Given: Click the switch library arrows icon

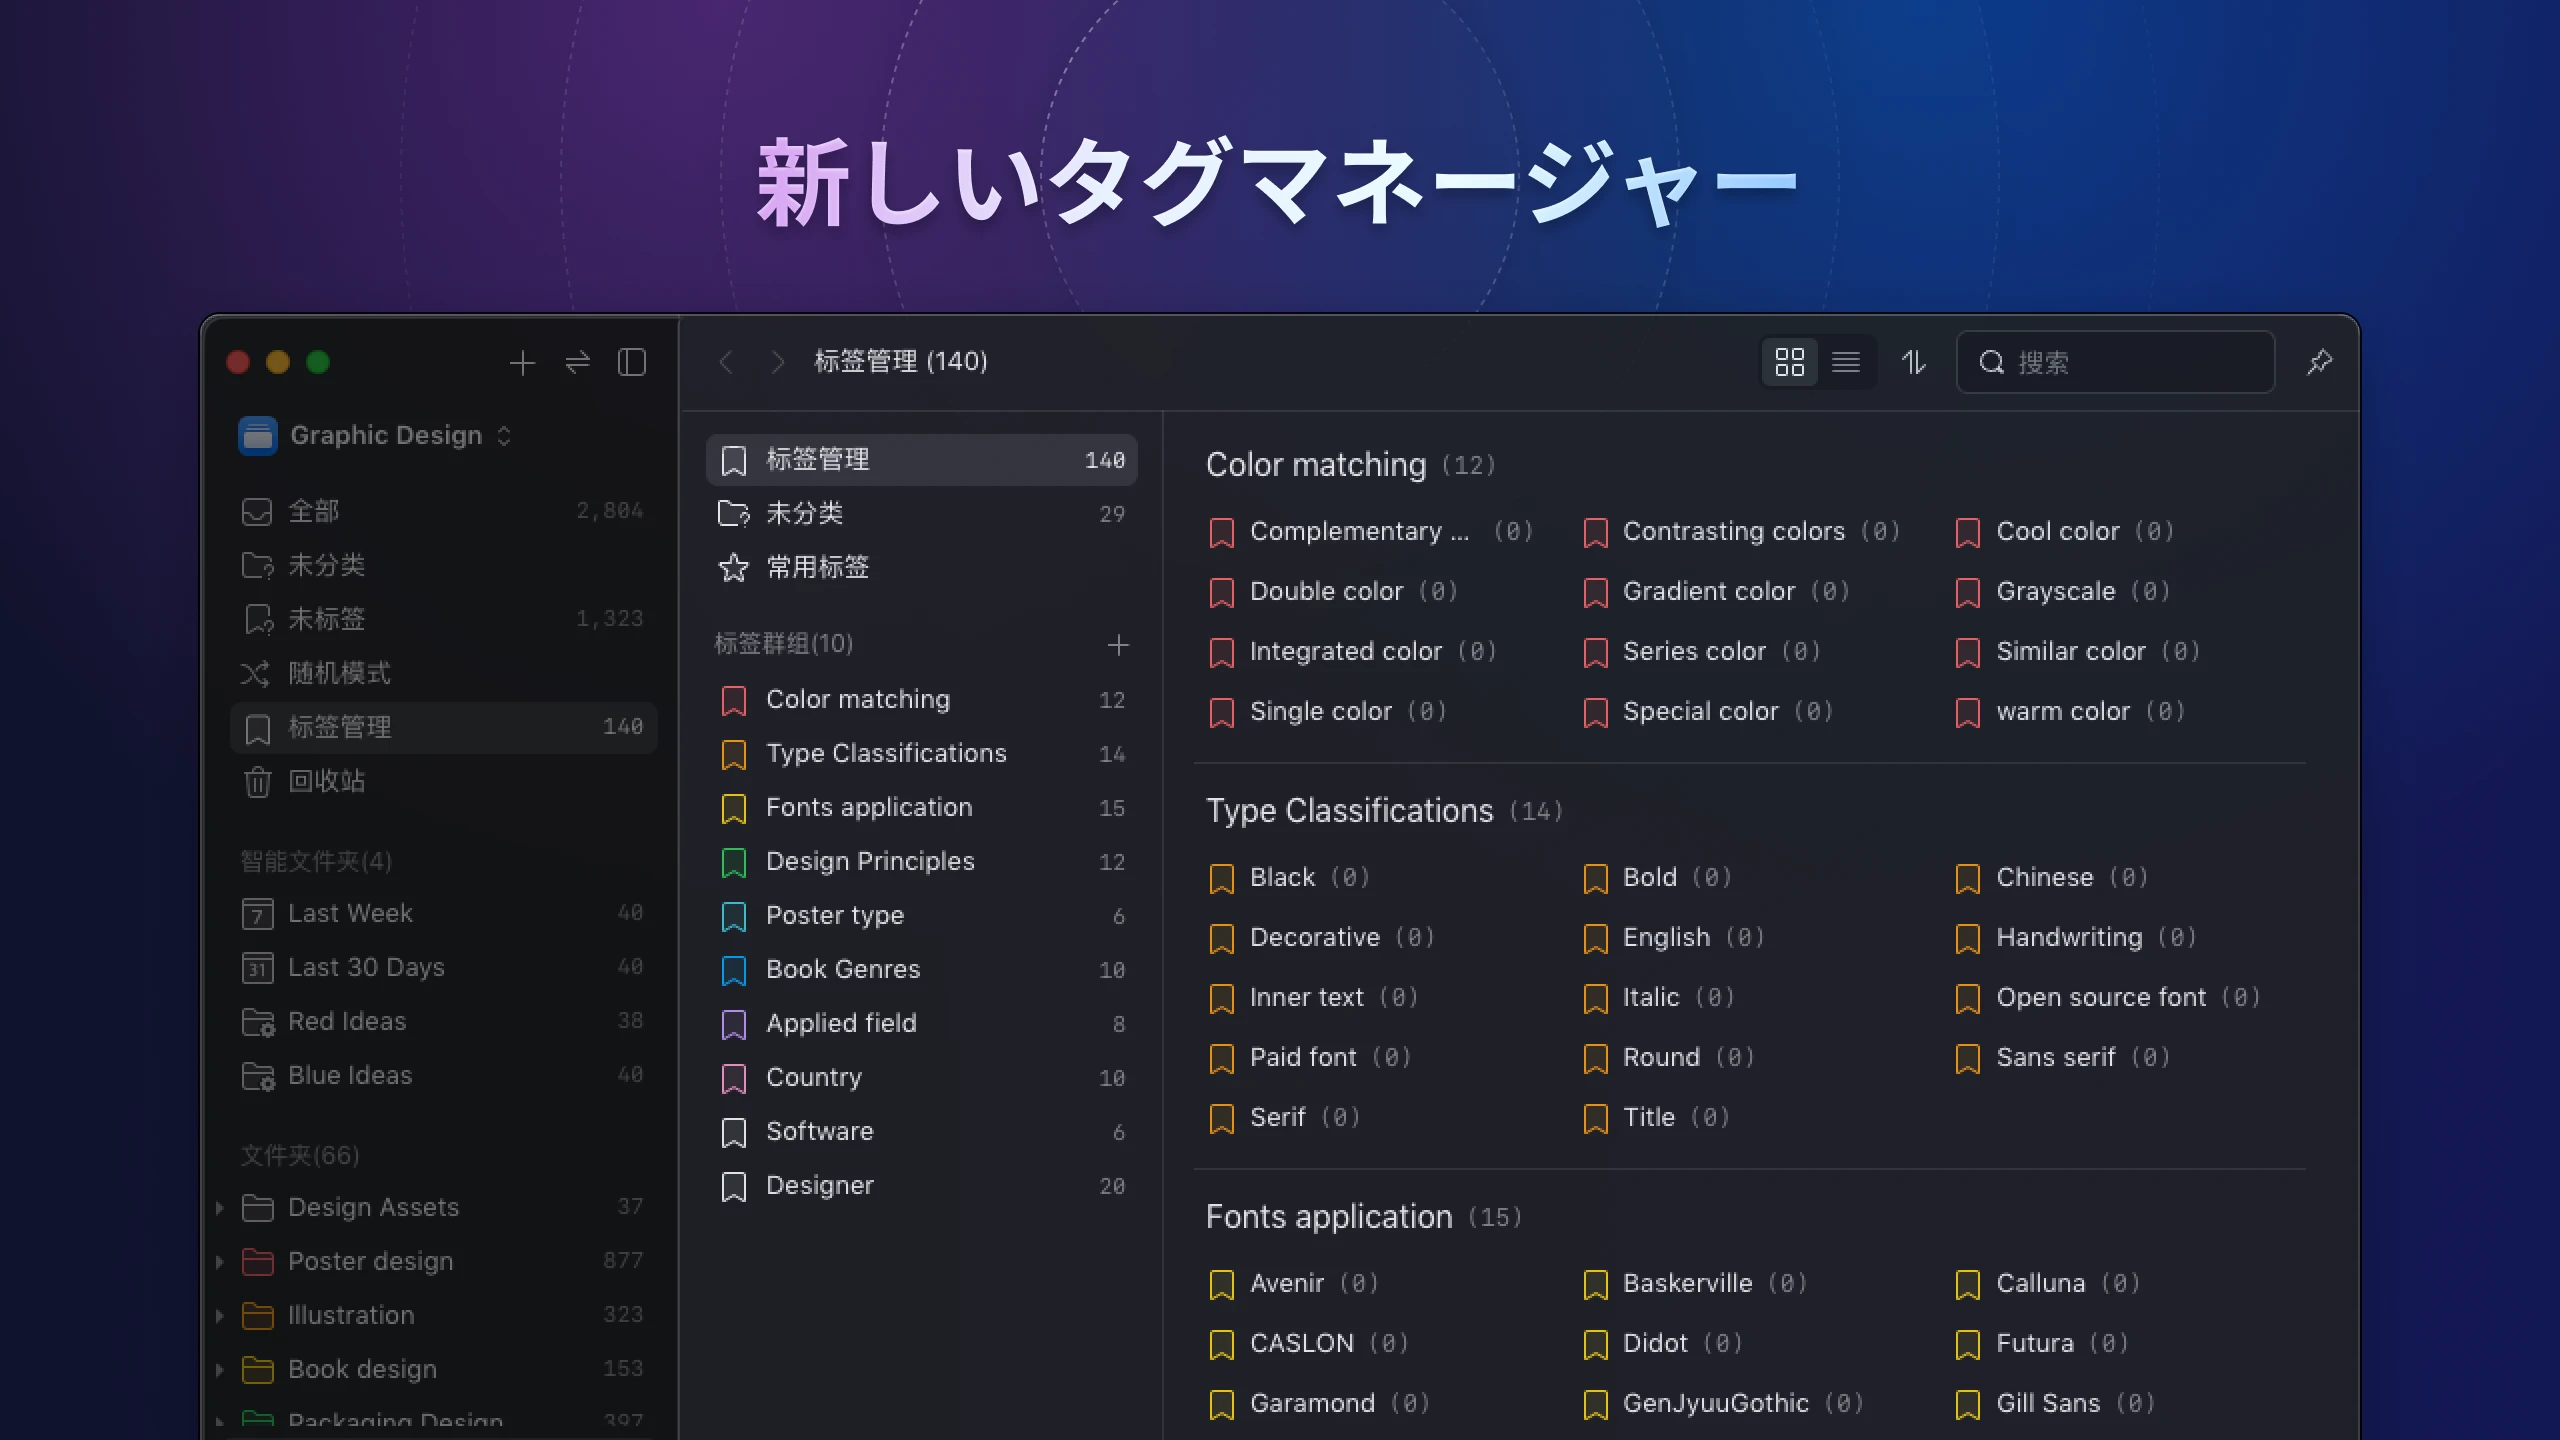Looking at the screenshot, I should pyautogui.click(x=578, y=363).
